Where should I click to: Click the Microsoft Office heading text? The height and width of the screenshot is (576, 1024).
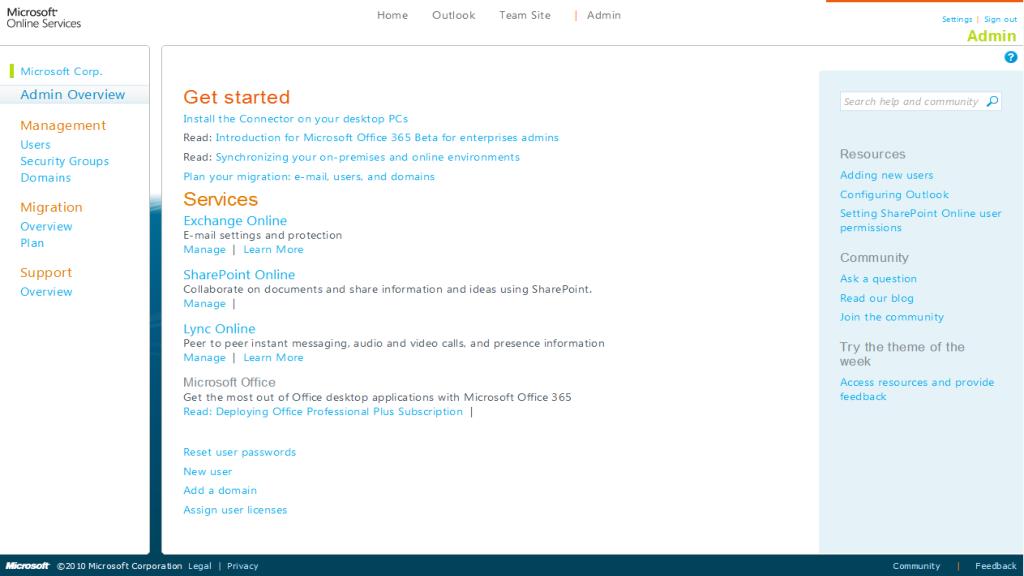pyautogui.click(x=229, y=383)
